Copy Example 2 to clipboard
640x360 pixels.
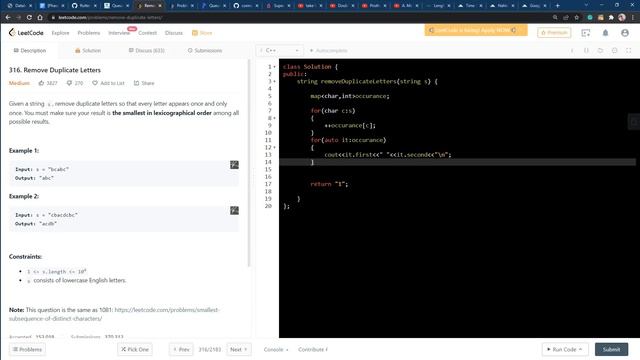coord(234,210)
